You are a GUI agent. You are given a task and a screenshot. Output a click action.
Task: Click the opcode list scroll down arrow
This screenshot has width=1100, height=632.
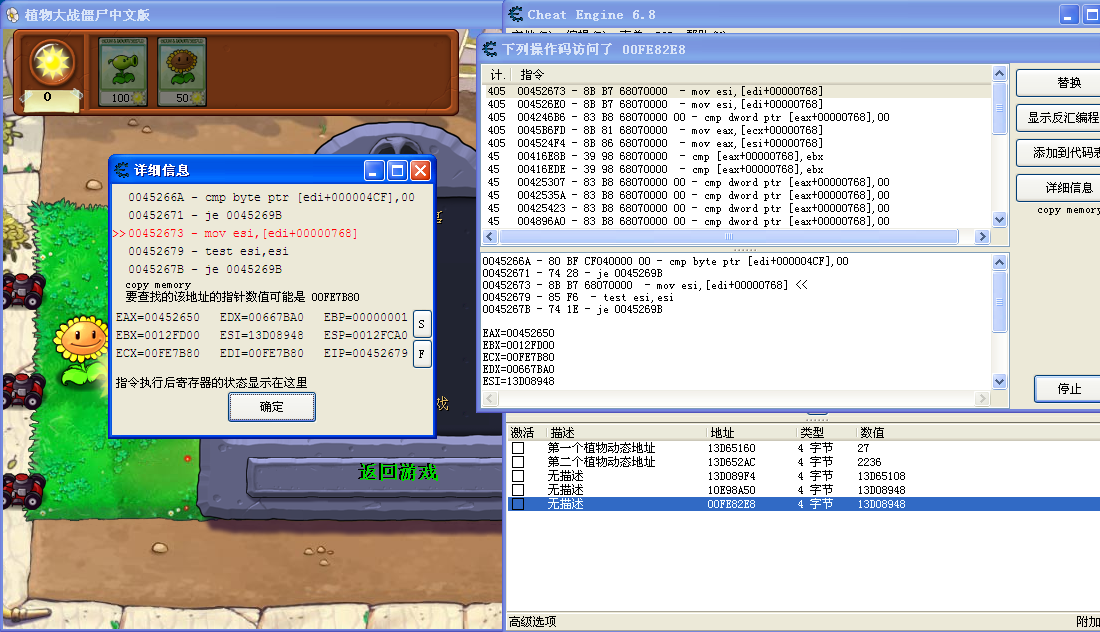(1000, 220)
